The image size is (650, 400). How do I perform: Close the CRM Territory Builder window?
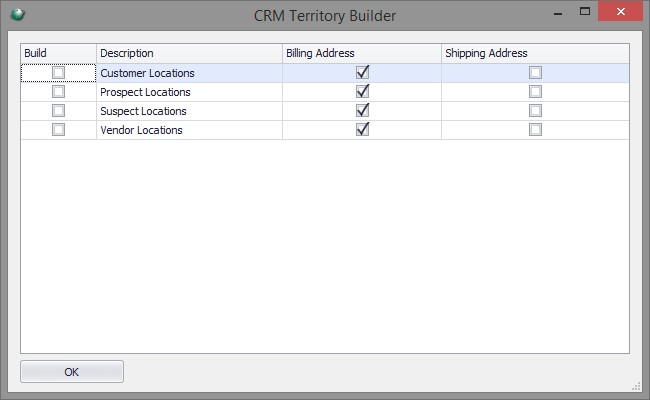(621, 11)
